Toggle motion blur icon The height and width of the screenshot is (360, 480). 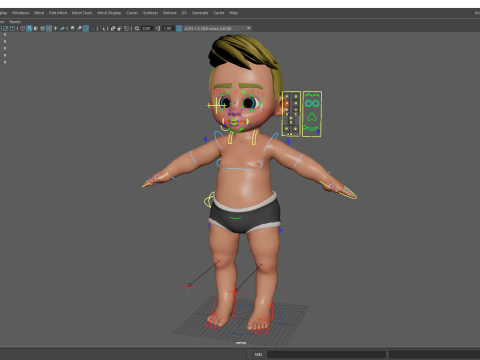click(x=79, y=28)
